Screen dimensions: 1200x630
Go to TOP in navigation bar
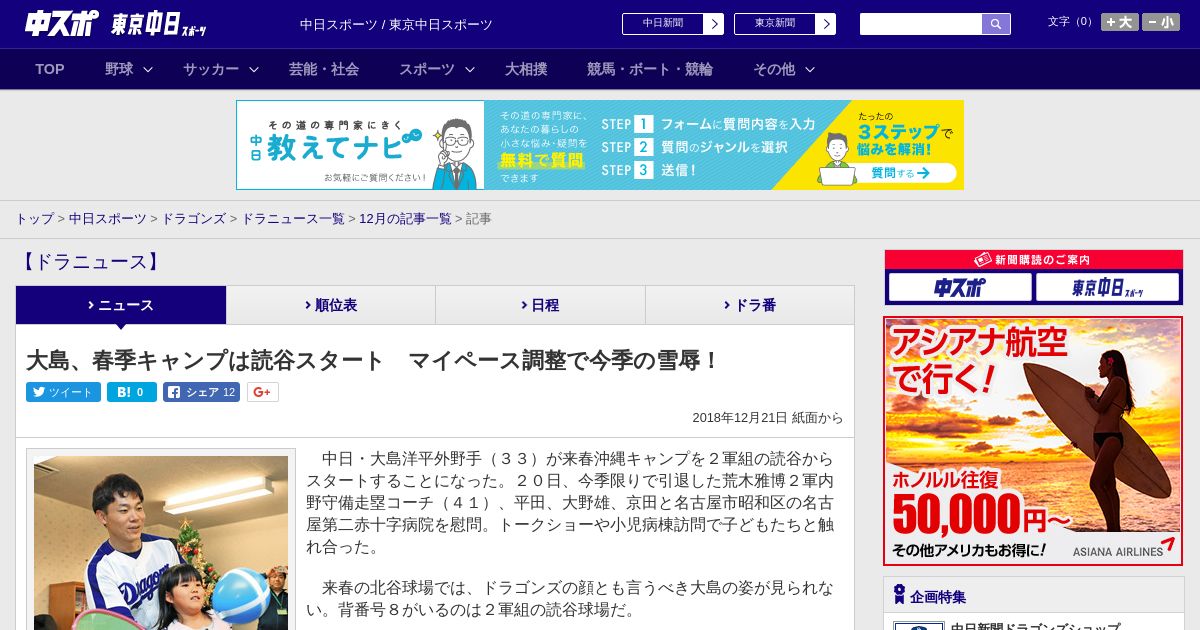(x=50, y=69)
